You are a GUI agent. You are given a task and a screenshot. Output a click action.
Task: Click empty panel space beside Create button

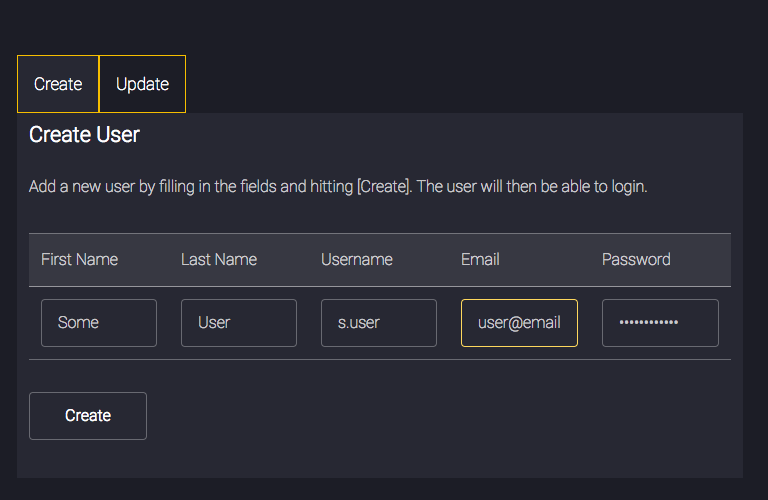pyautogui.click(x=441, y=416)
